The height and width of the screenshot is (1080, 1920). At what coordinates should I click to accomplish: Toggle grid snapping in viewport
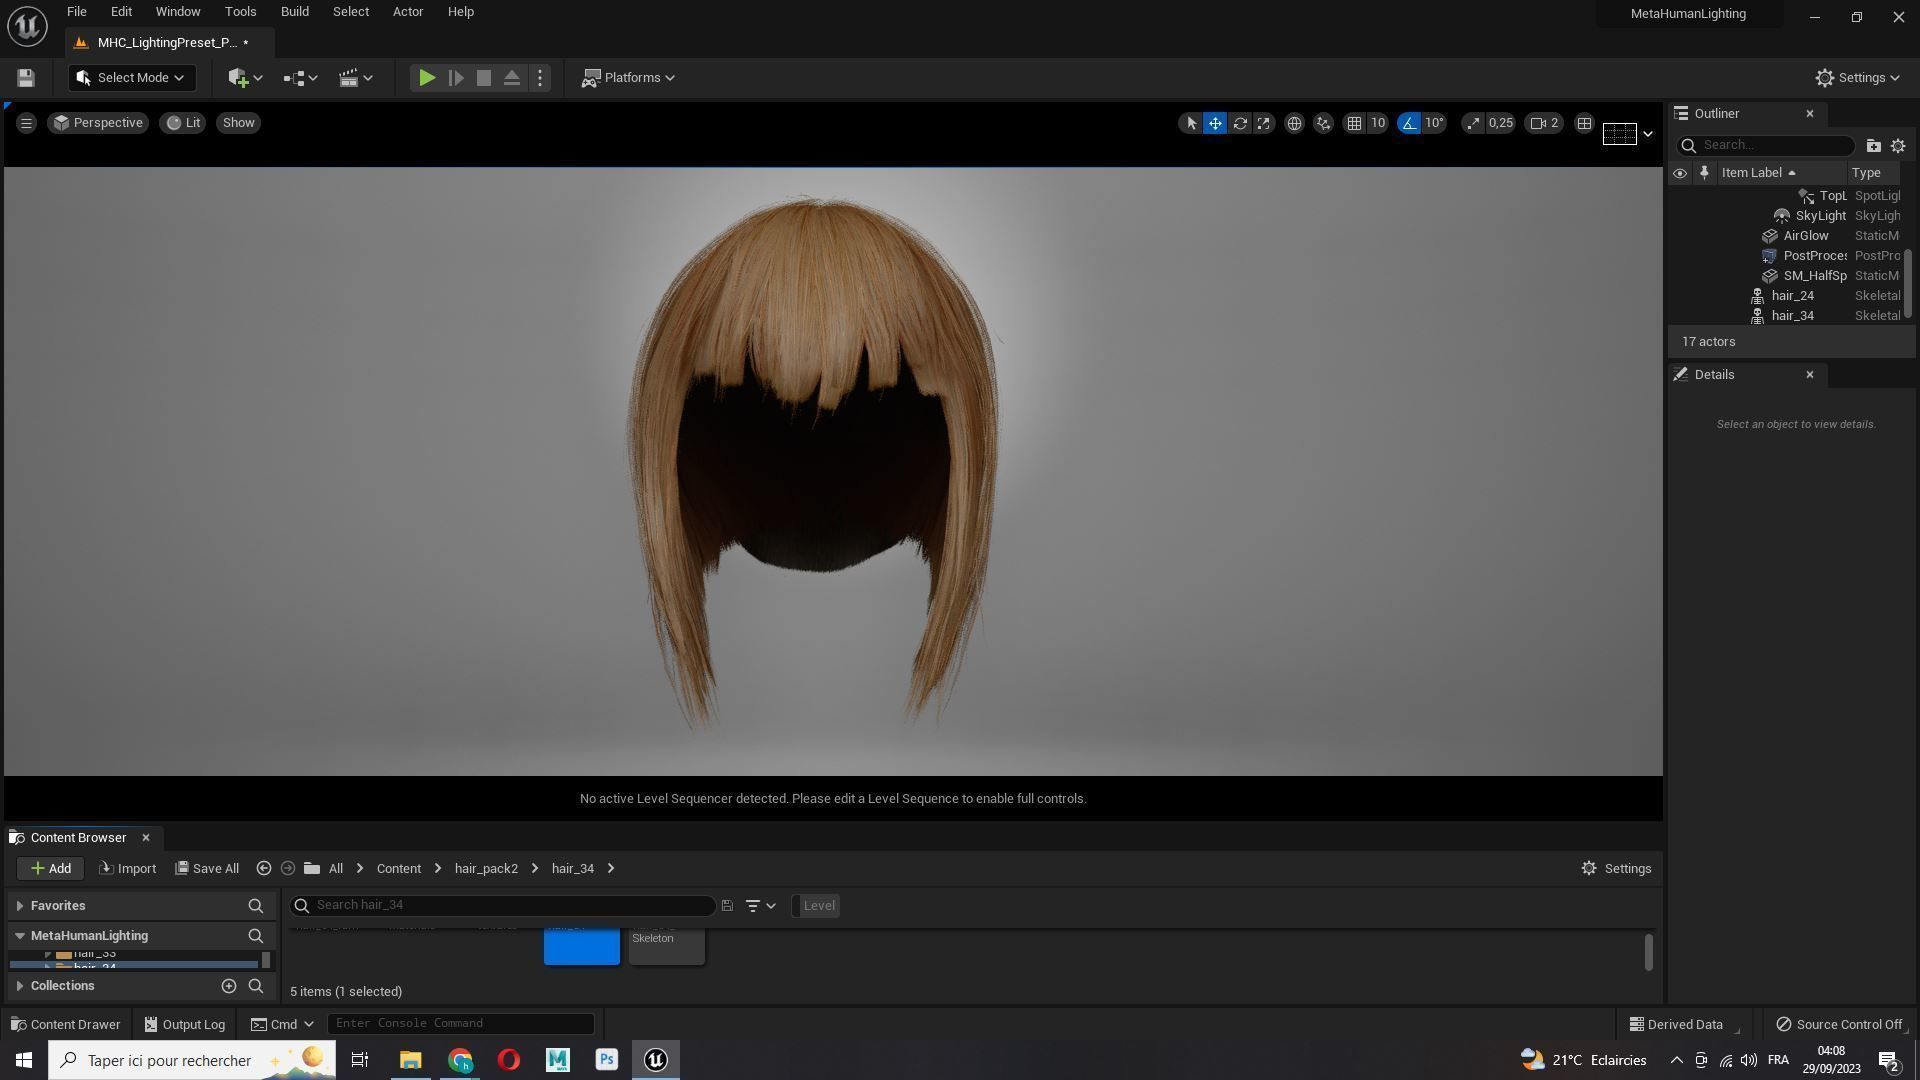pyautogui.click(x=1354, y=123)
